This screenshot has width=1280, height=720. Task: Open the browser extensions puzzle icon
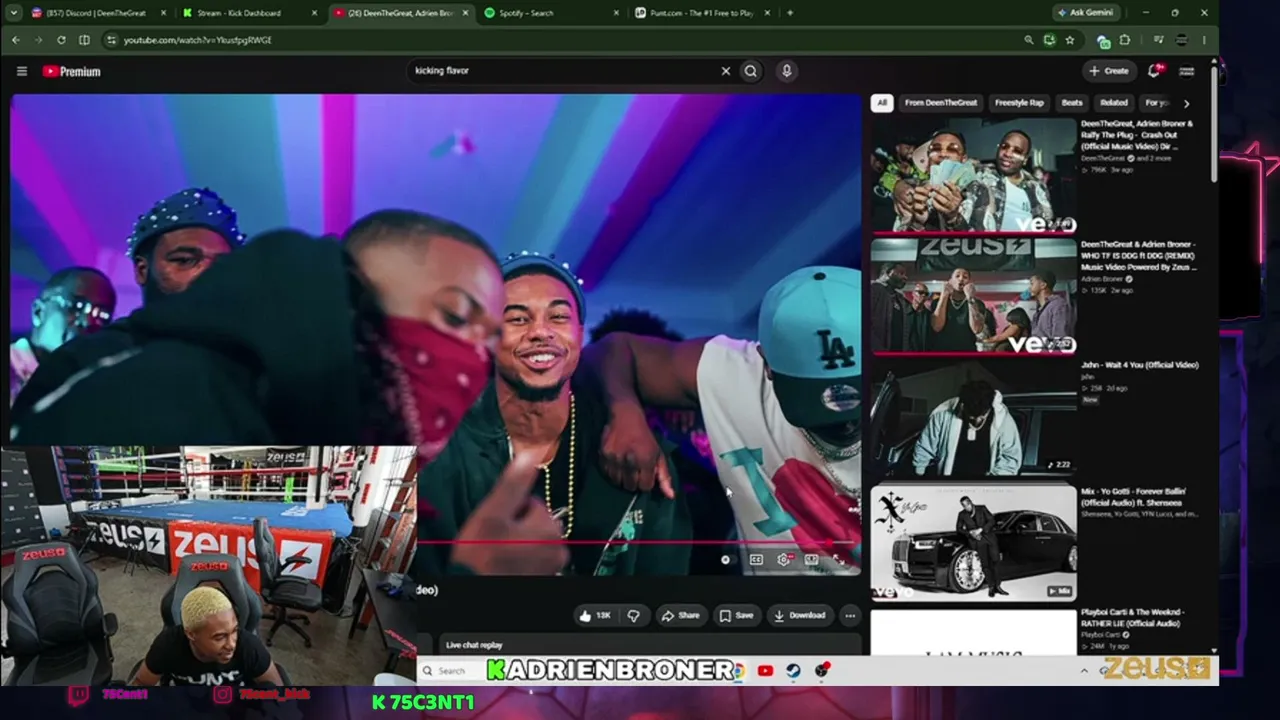click(x=1125, y=40)
